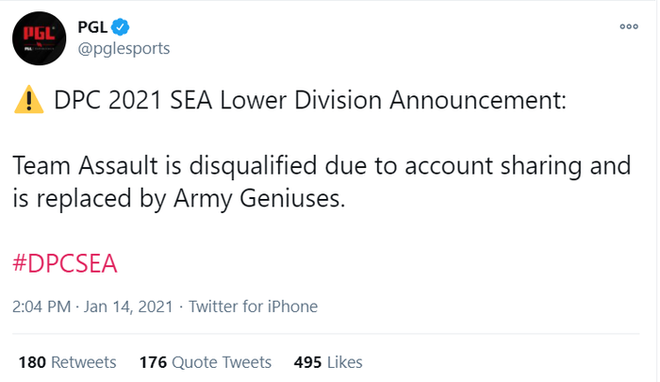View the 180 Retweets list
The height and width of the screenshot is (382, 660).
[67, 362]
